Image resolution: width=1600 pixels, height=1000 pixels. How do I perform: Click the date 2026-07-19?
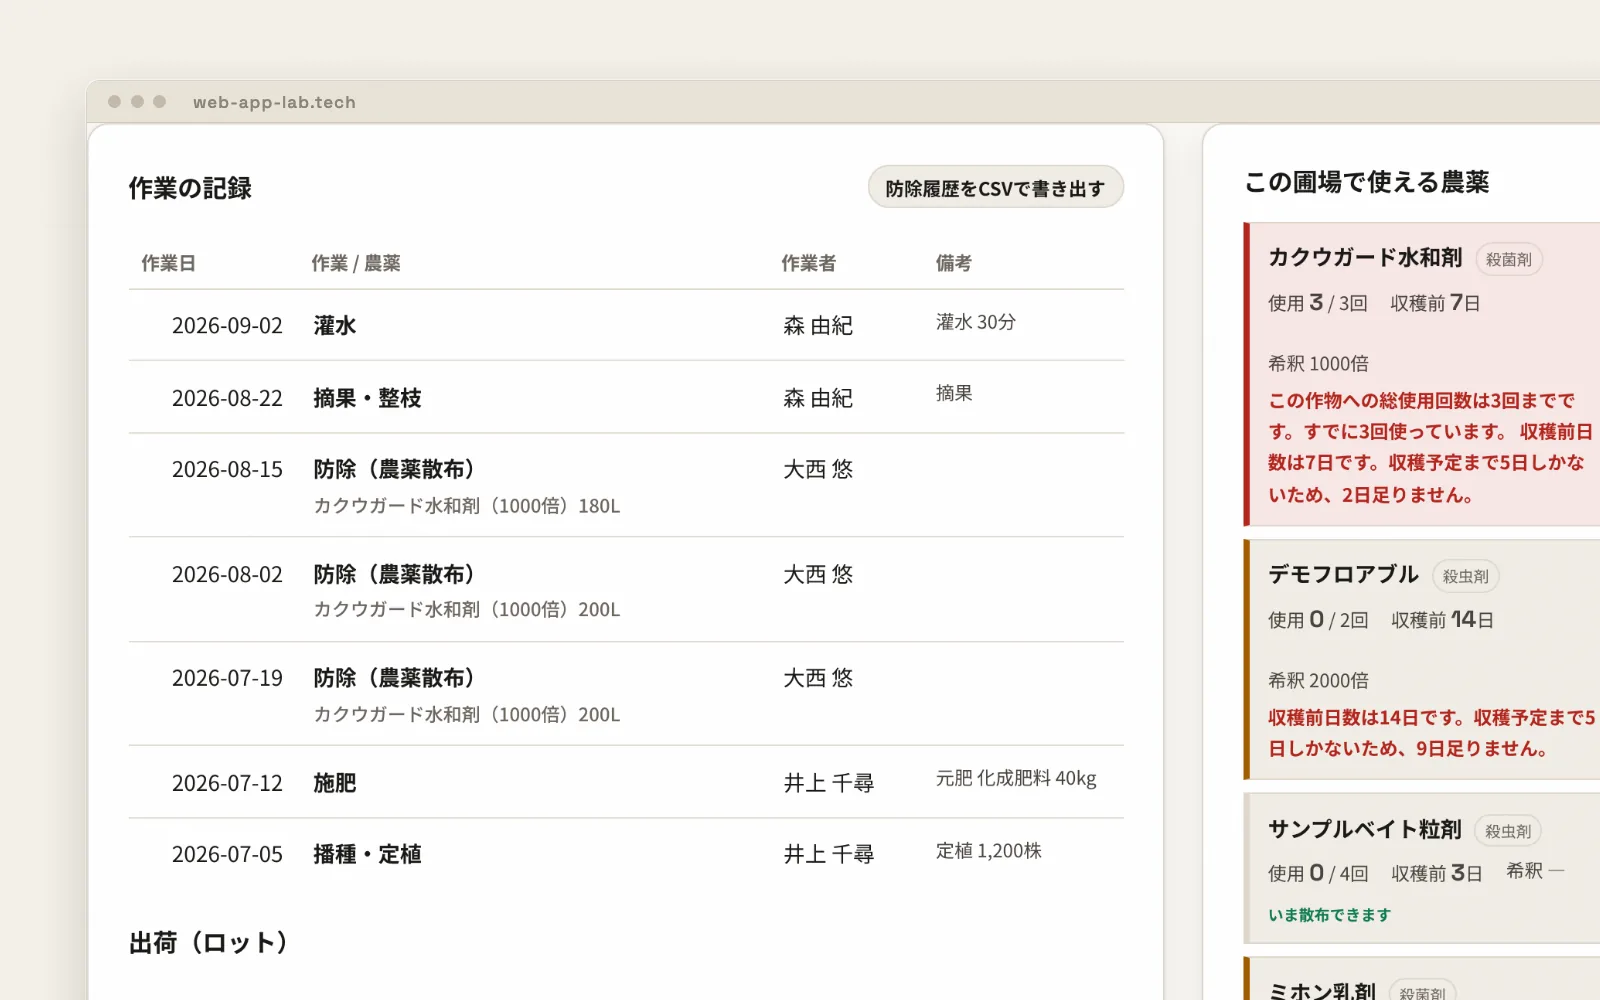tap(227, 679)
